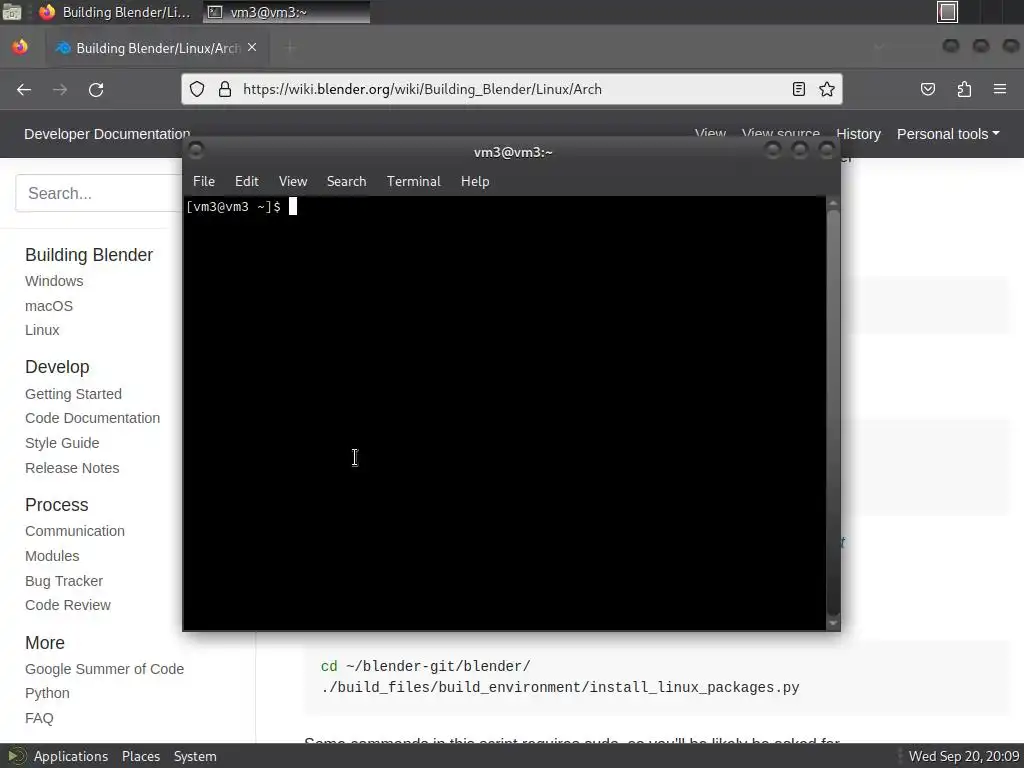The width and height of the screenshot is (1024, 768).
Task: Open System menu in bottom panel
Action: (195, 756)
